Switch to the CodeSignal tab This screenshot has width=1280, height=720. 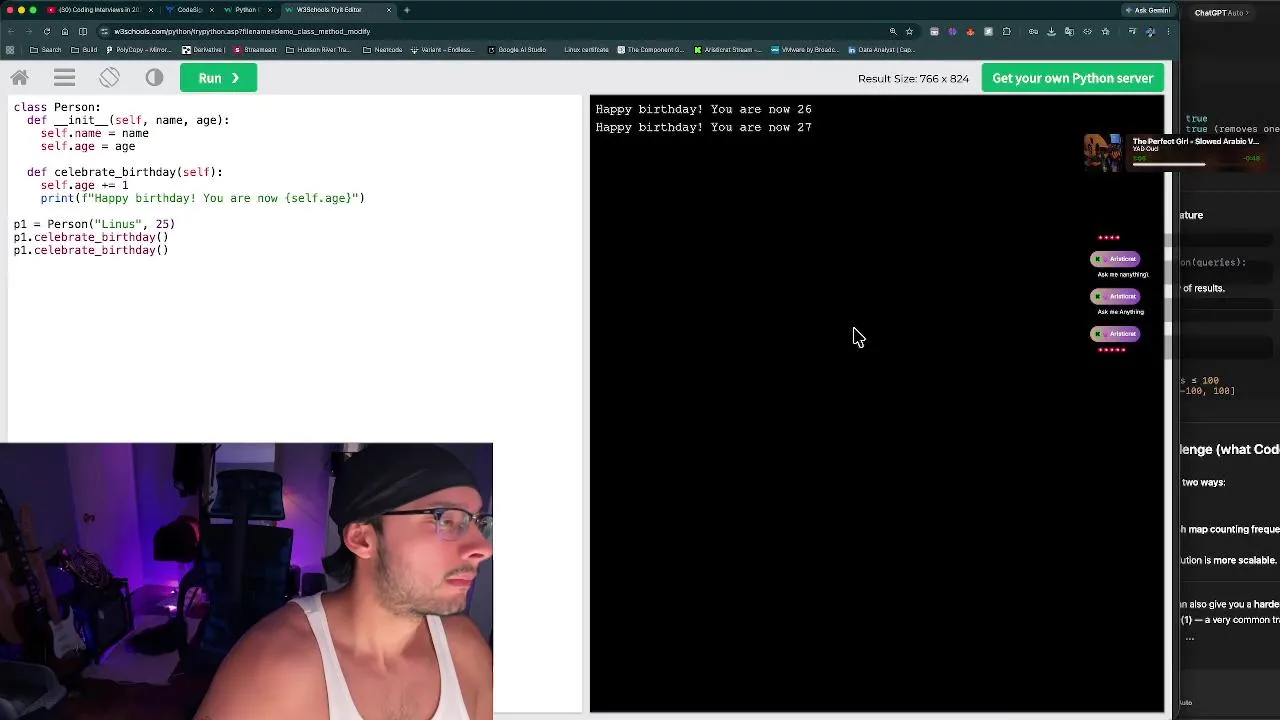189,10
